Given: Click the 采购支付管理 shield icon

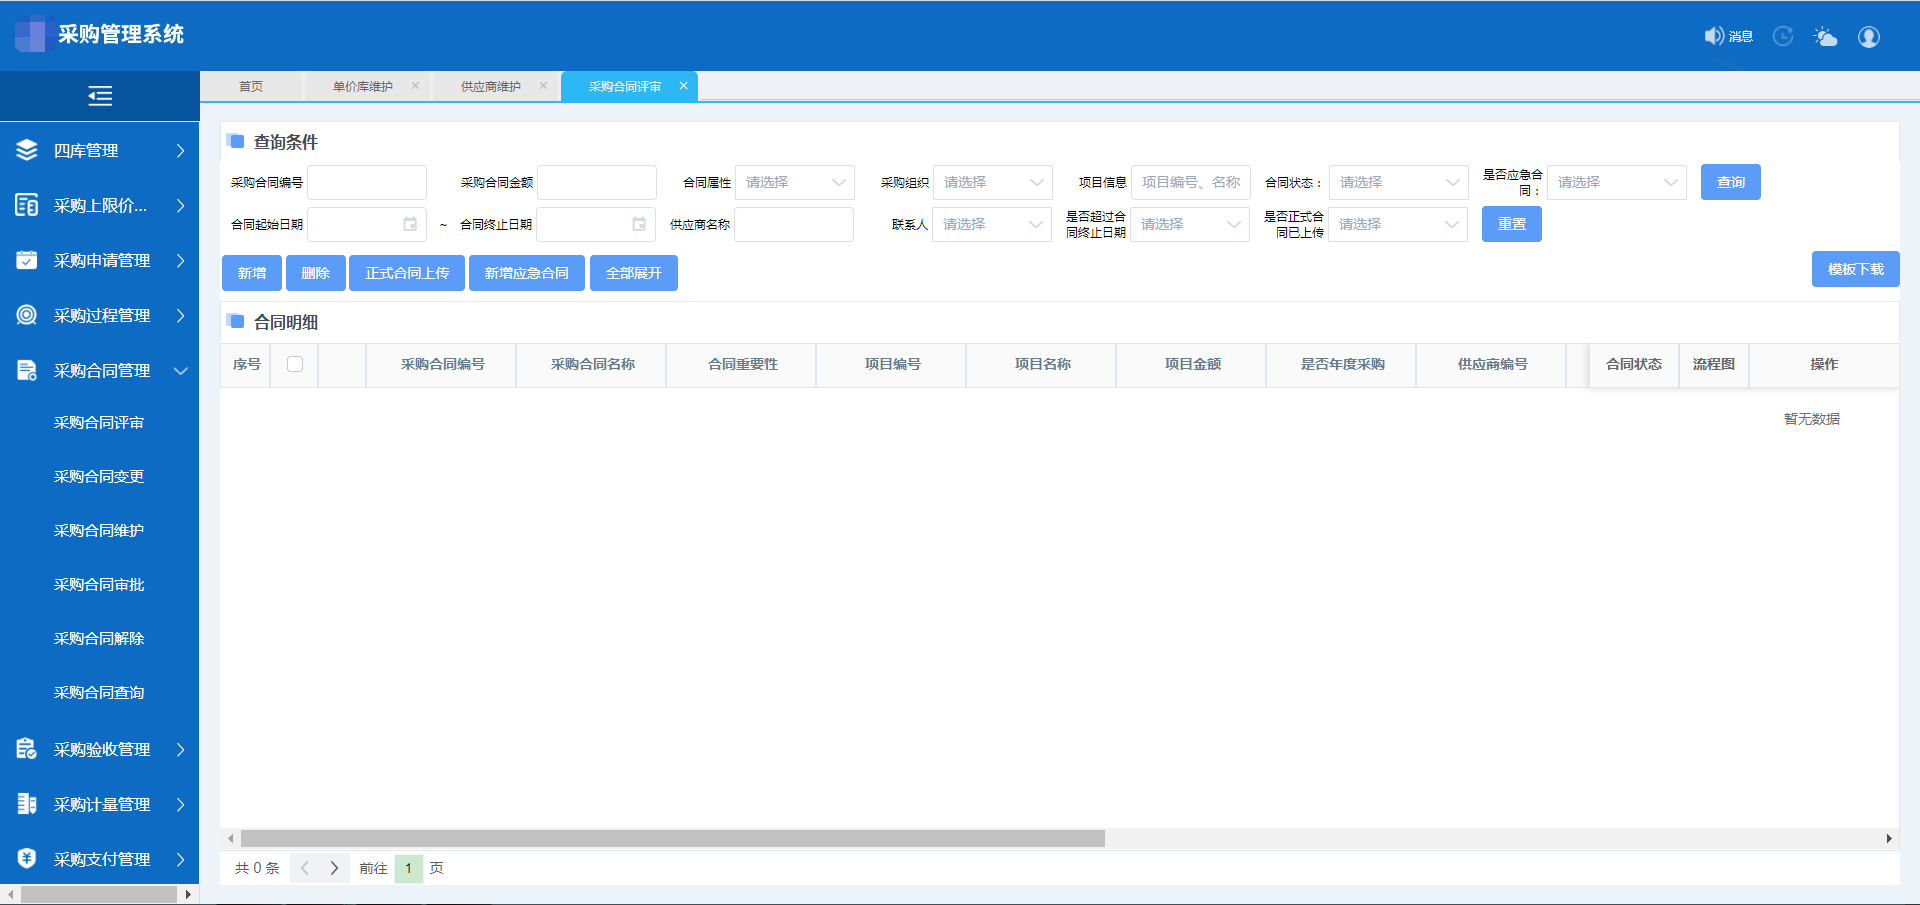Looking at the screenshot, I should point(27,859).
